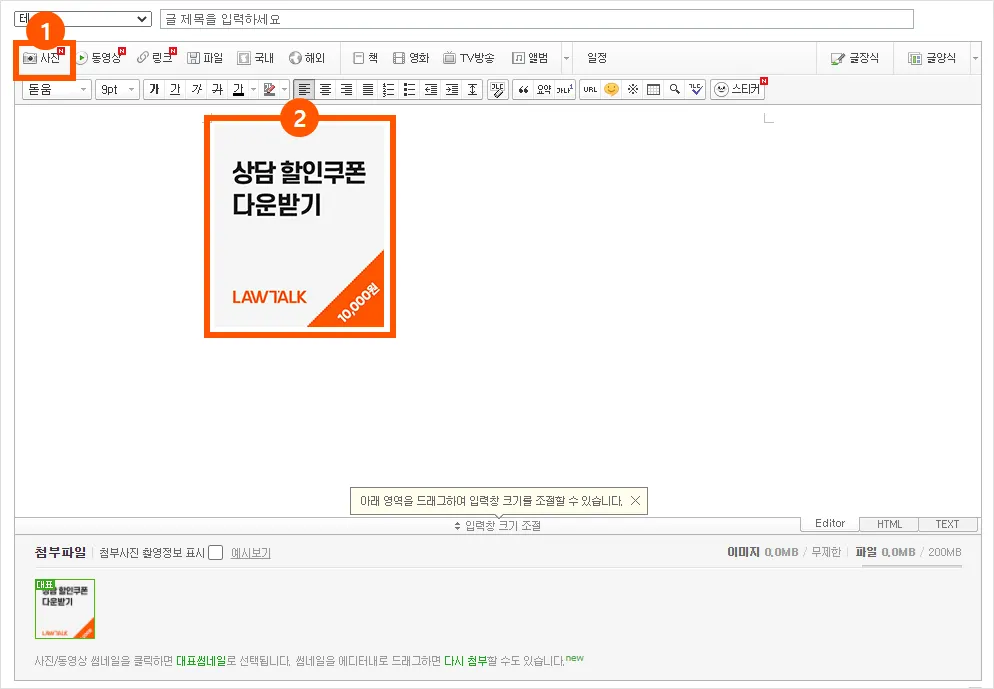Add an album via 앨범 button

[530, 58]
